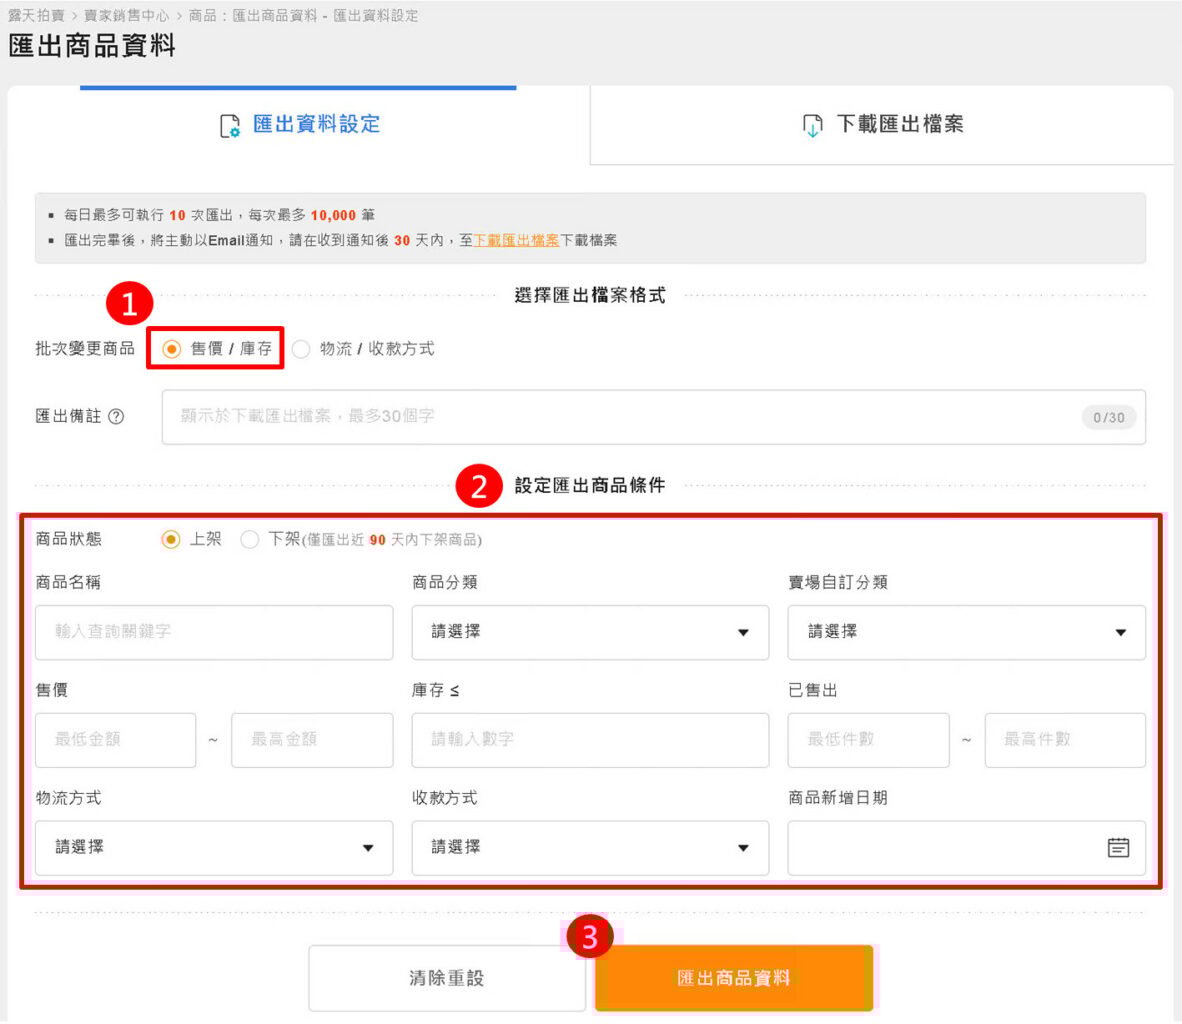Click the 賣家銷售中心 breadcrumb link
The width and height of the screenshot is (1182, 1024).
click(126, 16)
